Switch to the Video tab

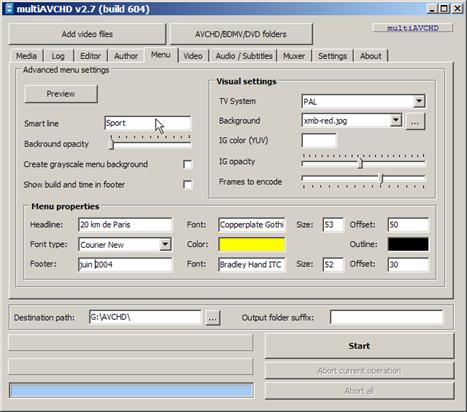[x=193, y=56]
